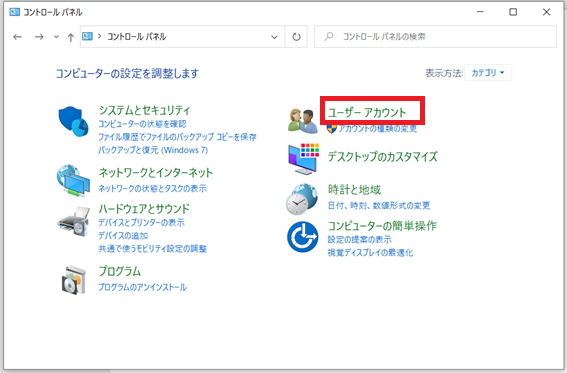Click デバイスの追加 link
The width and height of the screenshot is (567, 373).
click(123, 236)
